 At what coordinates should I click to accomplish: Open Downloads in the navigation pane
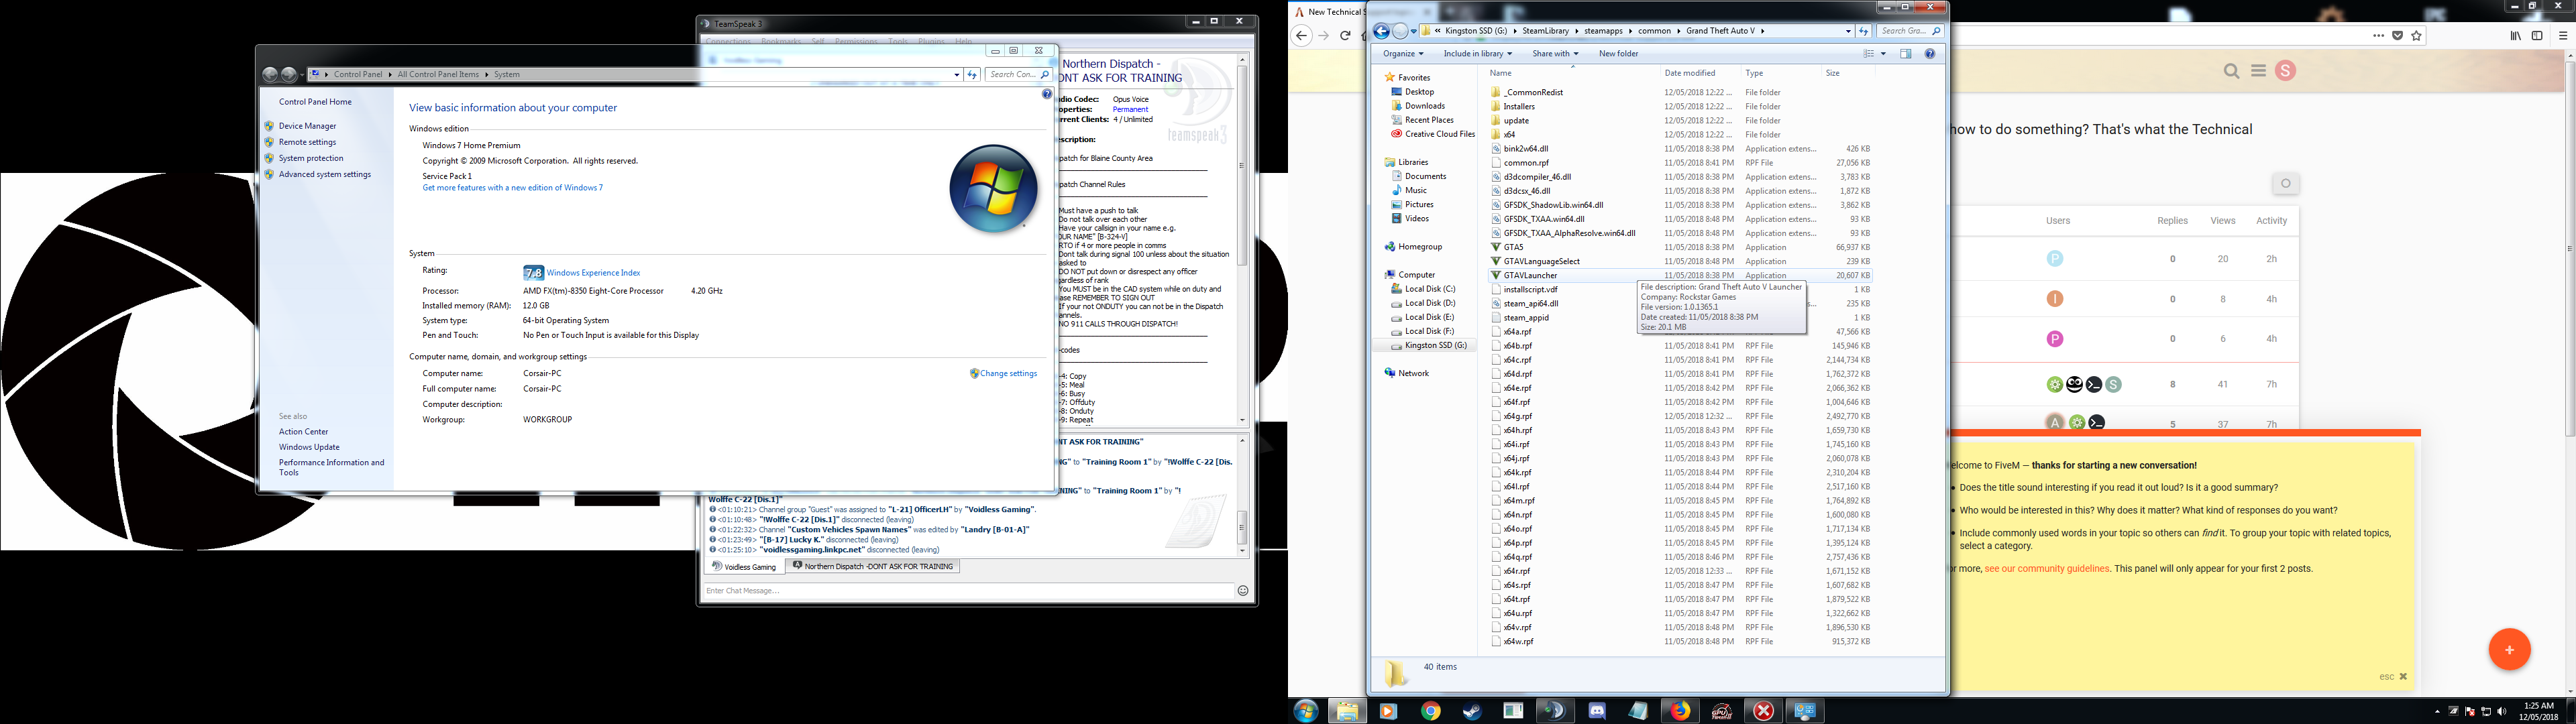pyautogui.click(x=1424, y=106)
